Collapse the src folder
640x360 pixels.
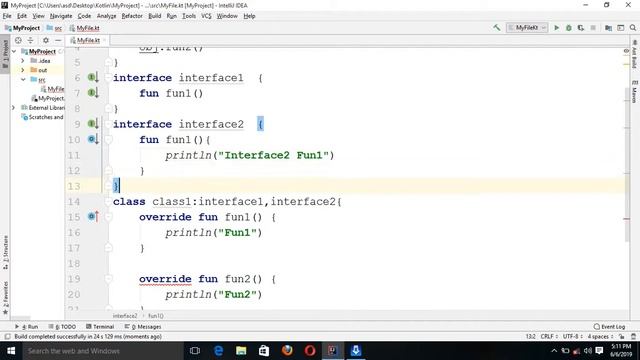click(23, 79)
